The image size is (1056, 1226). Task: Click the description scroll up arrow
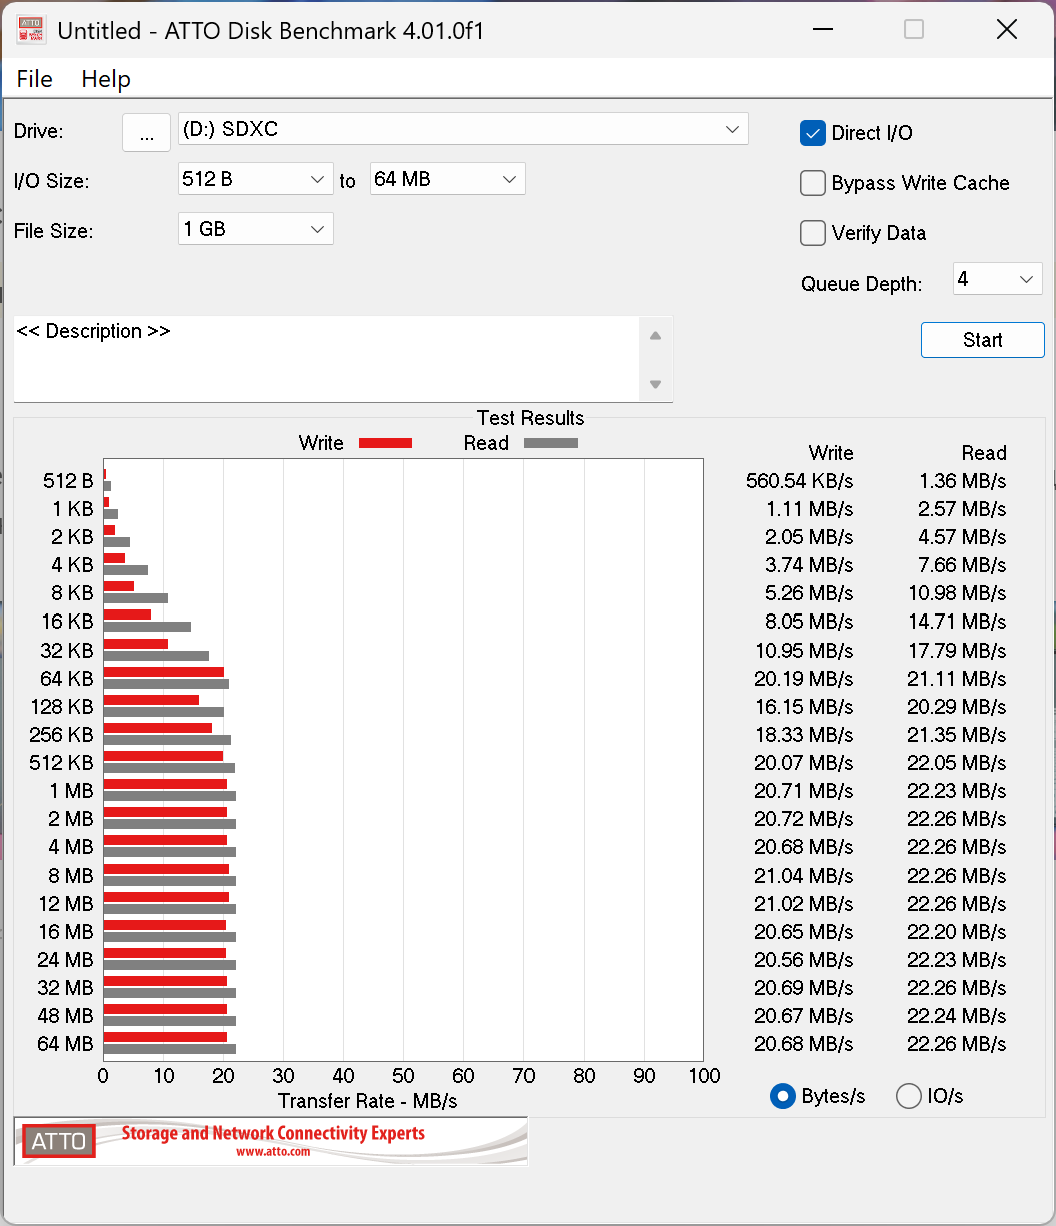pos(655,336)
